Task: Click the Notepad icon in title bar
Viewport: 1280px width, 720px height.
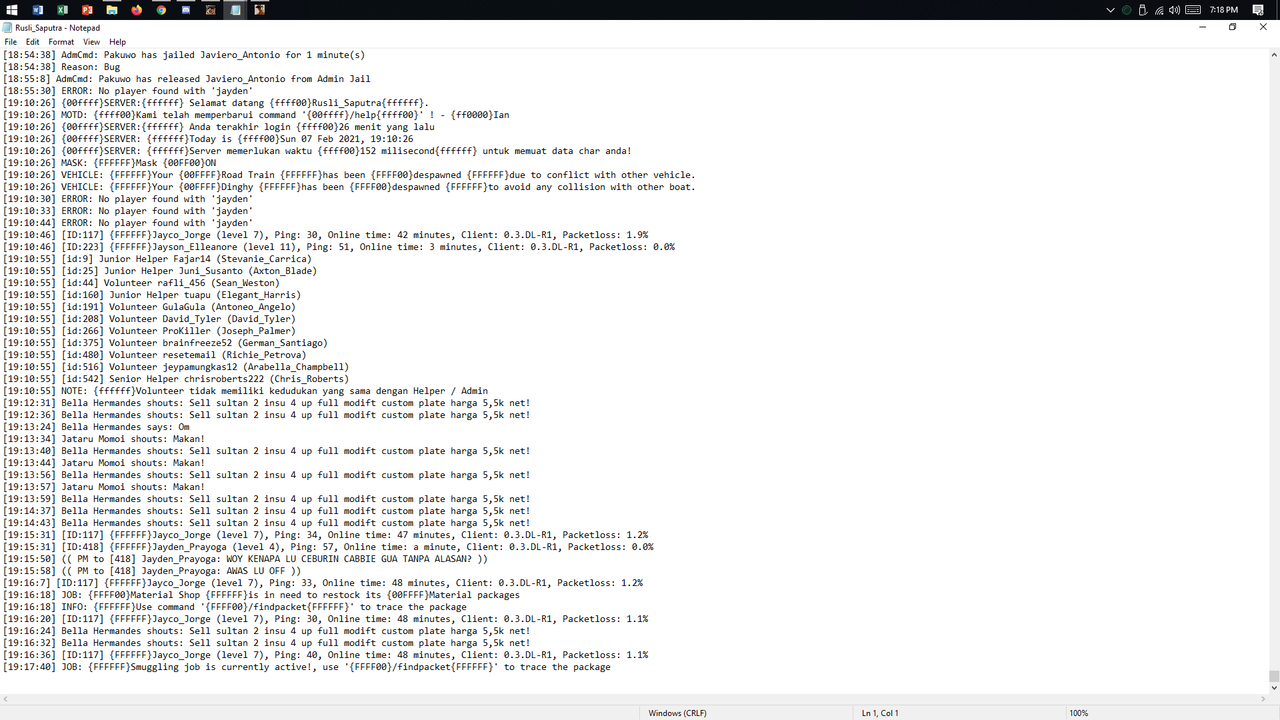Action: click(7, 28)
